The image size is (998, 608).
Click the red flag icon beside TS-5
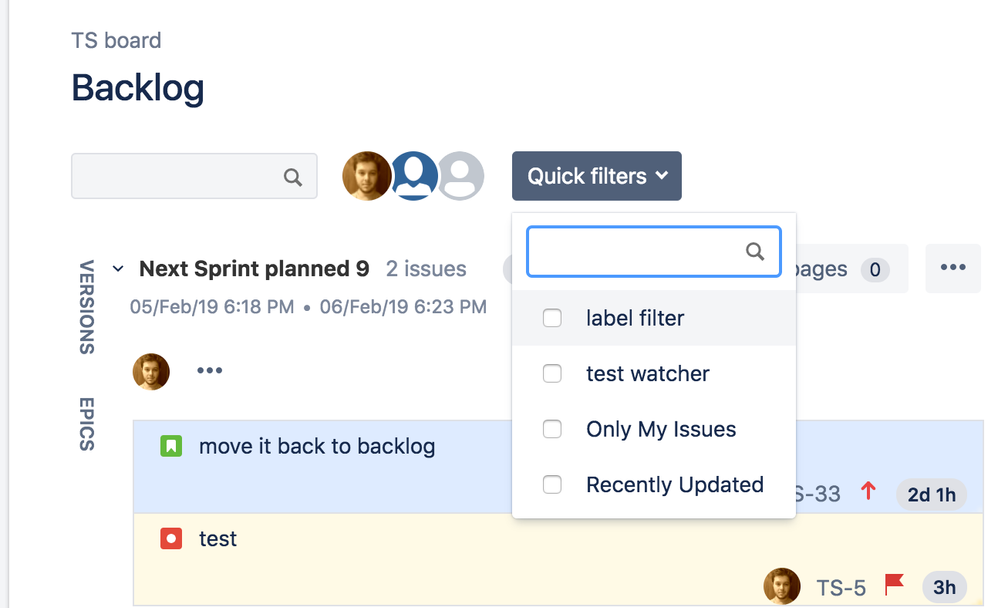(x=893, y=586)
